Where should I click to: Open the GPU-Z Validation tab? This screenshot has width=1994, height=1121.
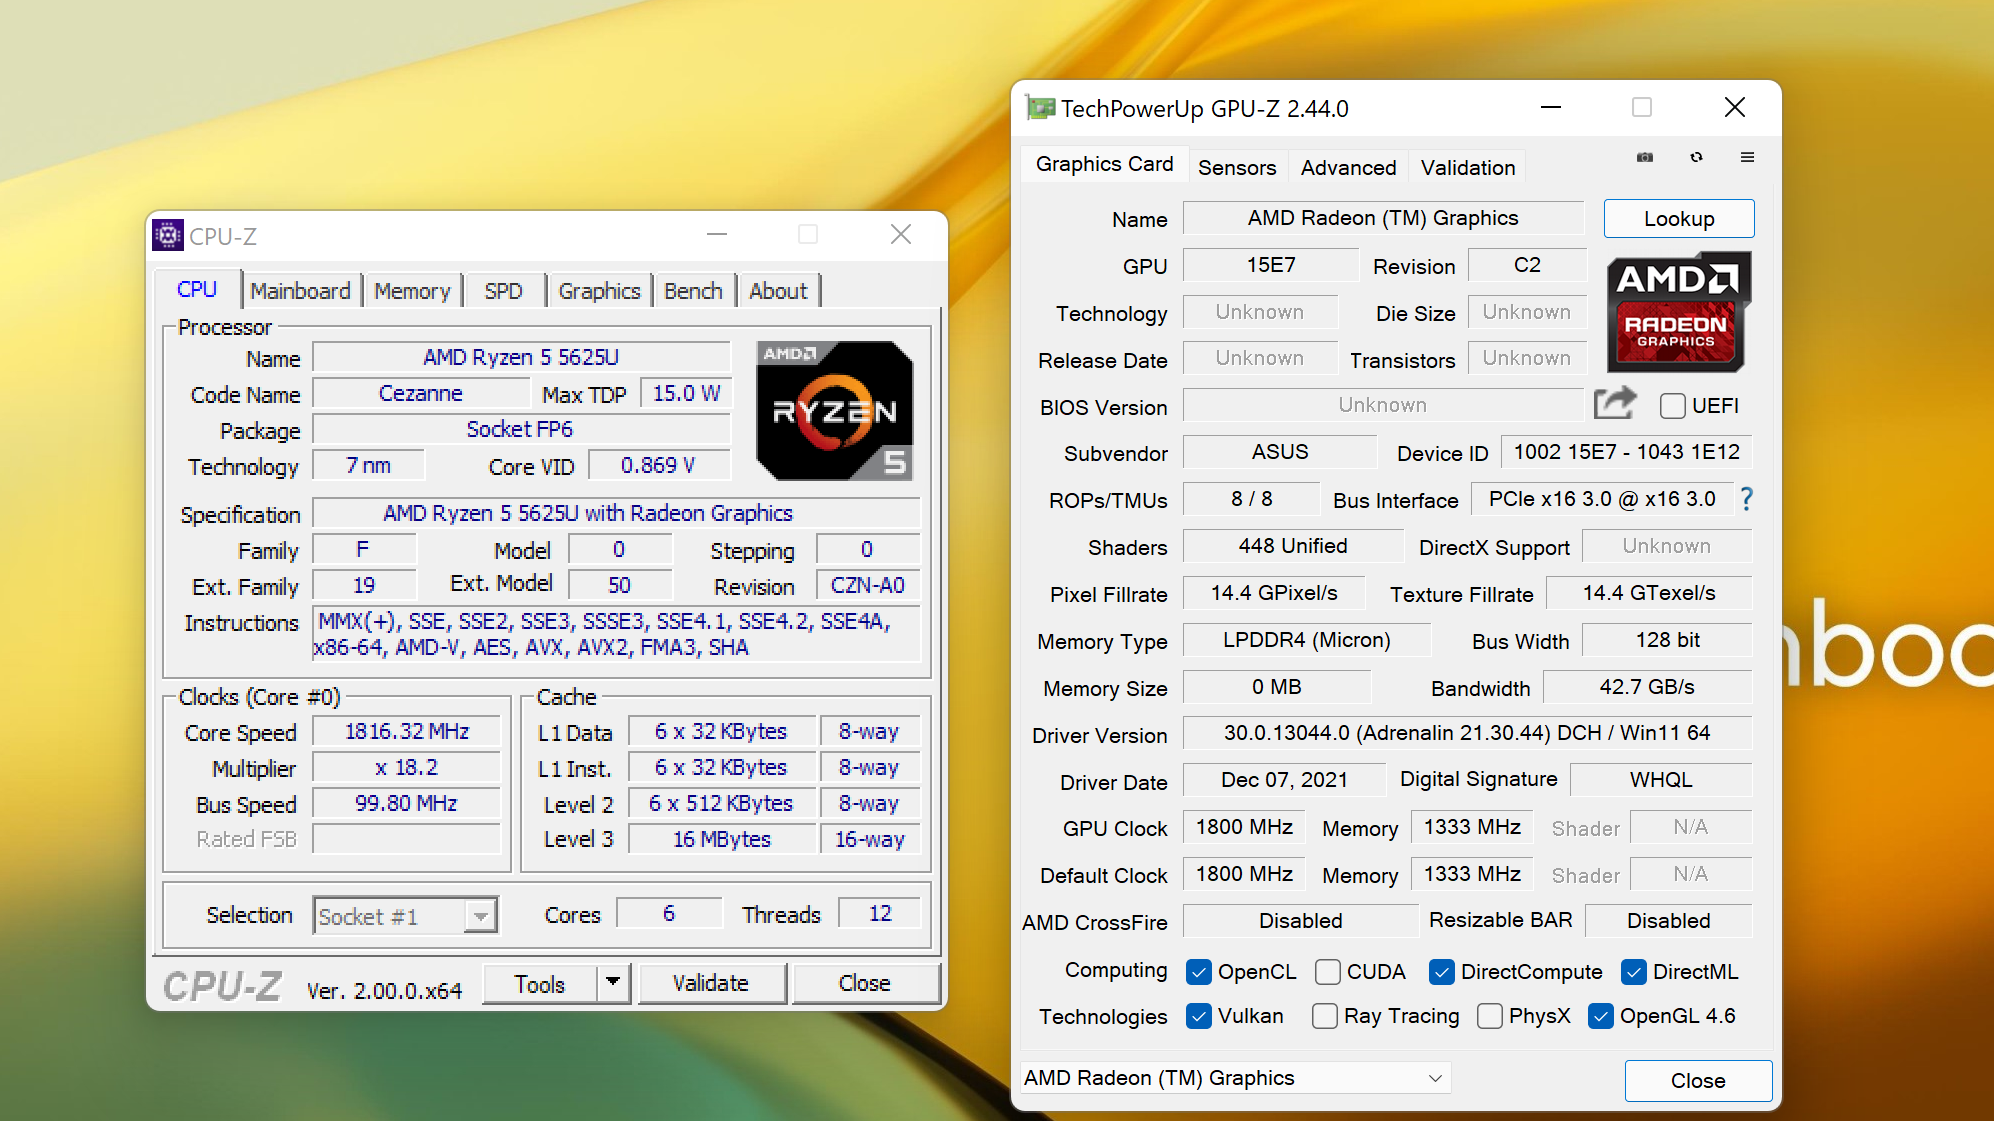click(x=1468, y=167)
